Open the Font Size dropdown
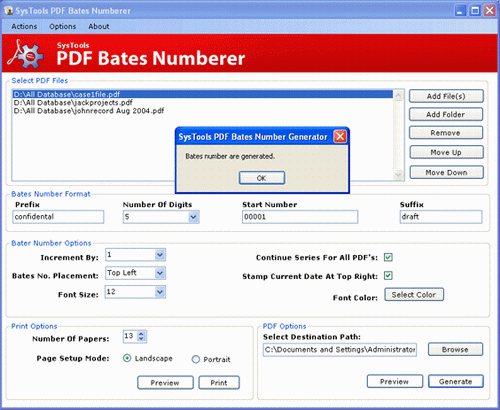 (x=160, y=292)
